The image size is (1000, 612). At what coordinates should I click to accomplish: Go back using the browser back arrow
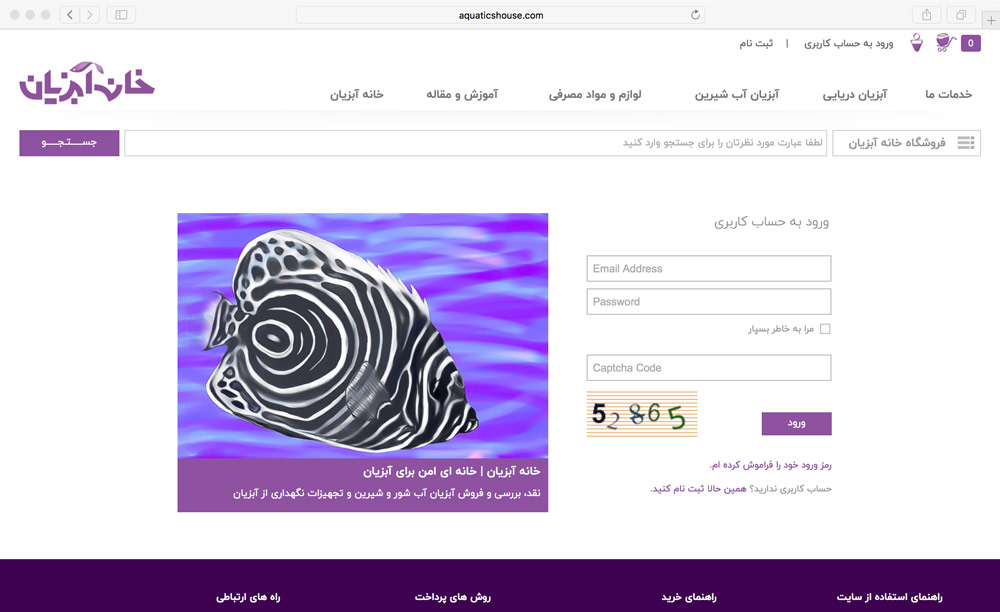pos(70,15)
